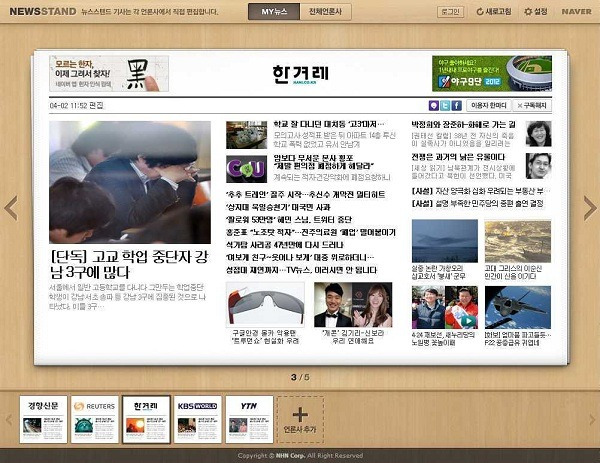Viewport: 600px width, 463px height.
Task: Open article 팔로워 53만명 혜민 스님
Action: (x=289, y=220)
